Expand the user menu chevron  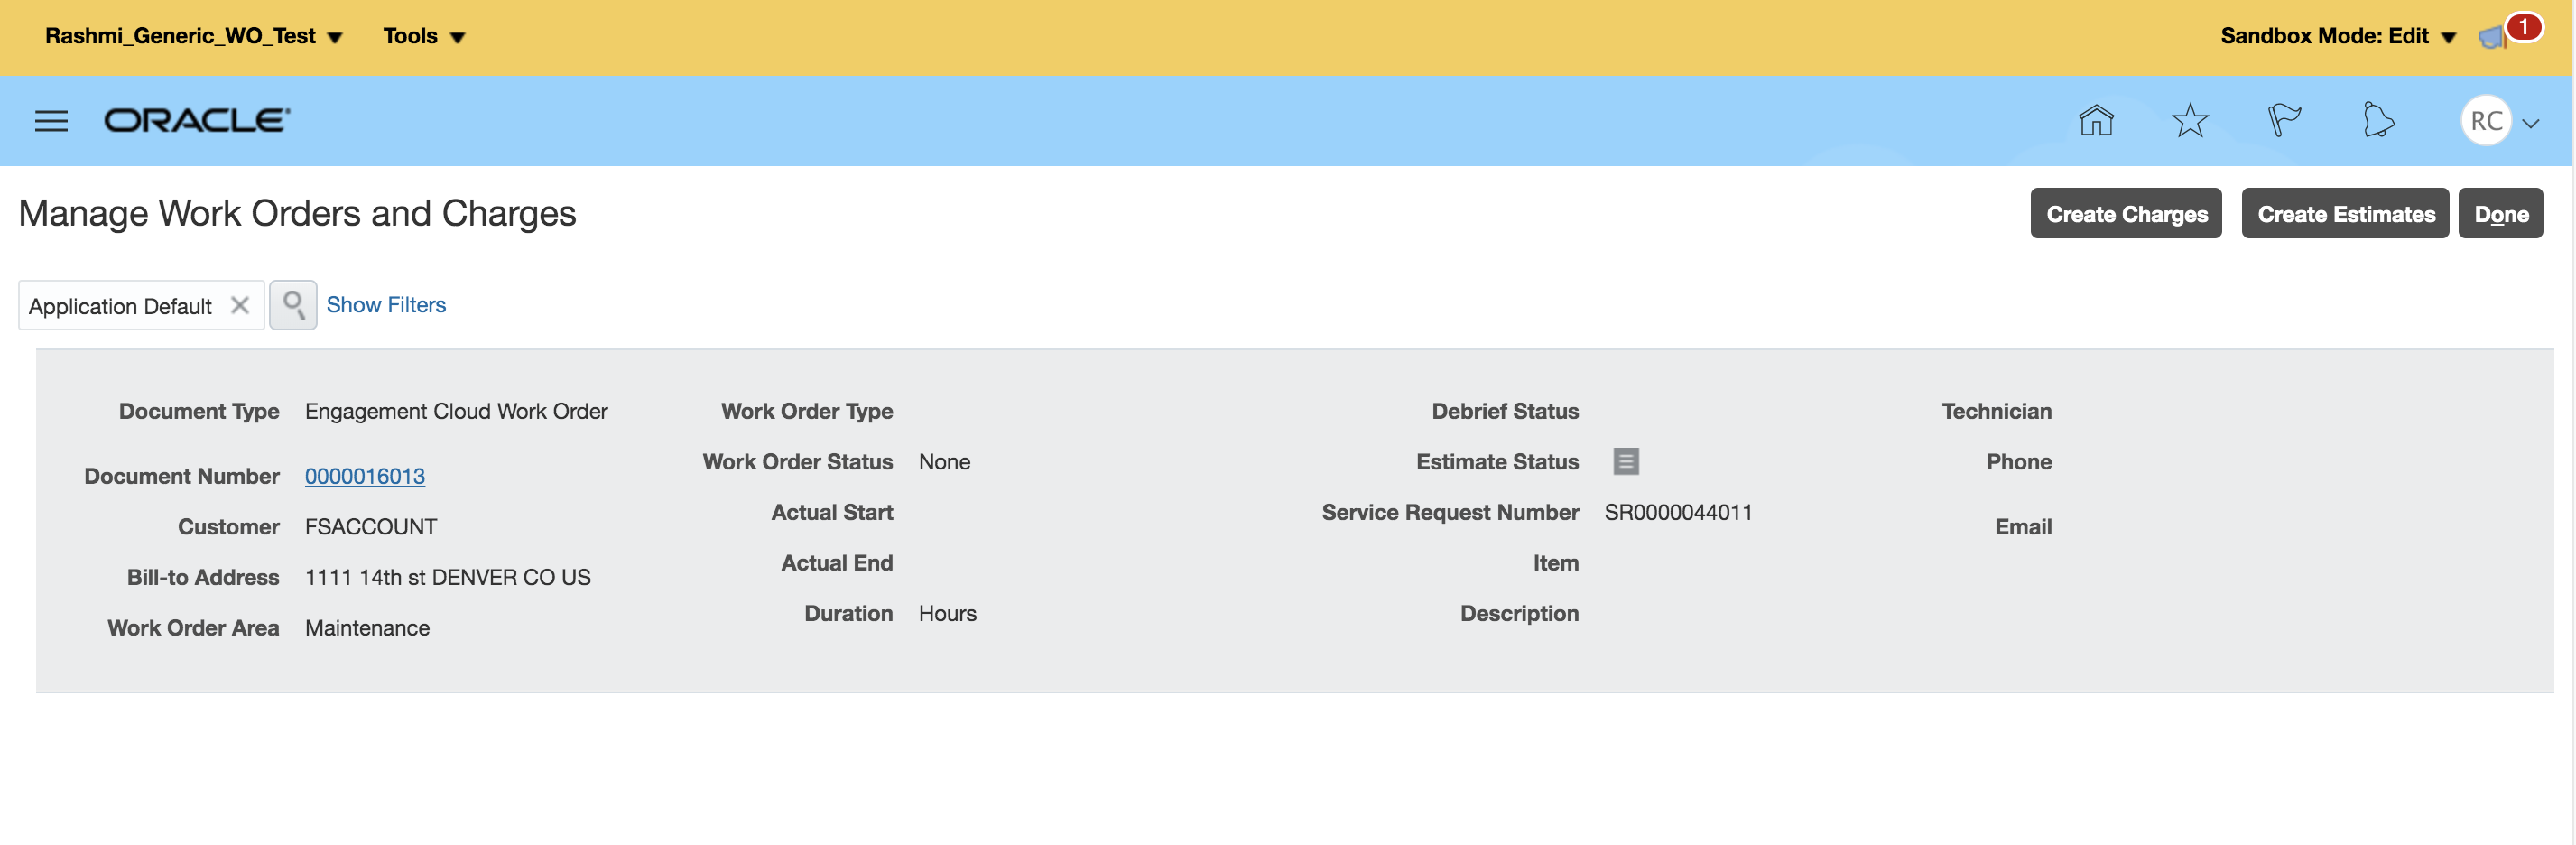[x=2531, y=123]
